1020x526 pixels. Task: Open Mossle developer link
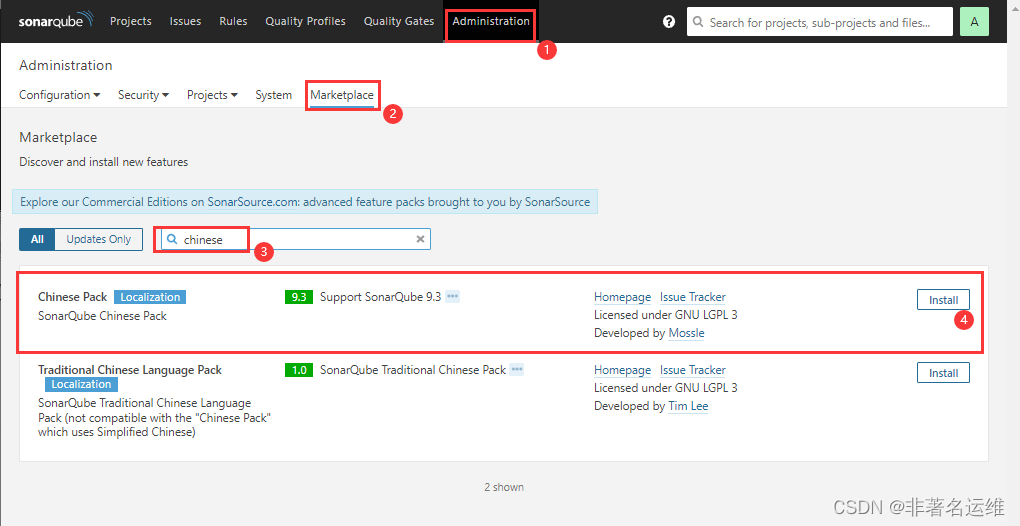686,333
